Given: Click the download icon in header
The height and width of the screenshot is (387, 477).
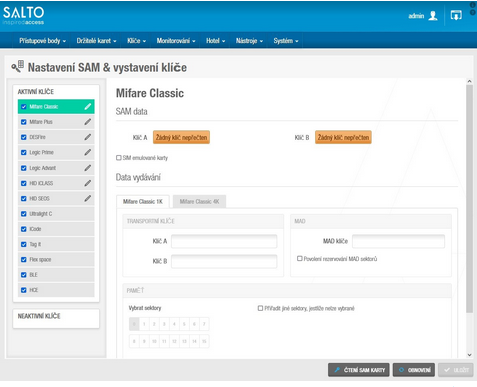Looking at the screenshot, I should coord(456,15).
